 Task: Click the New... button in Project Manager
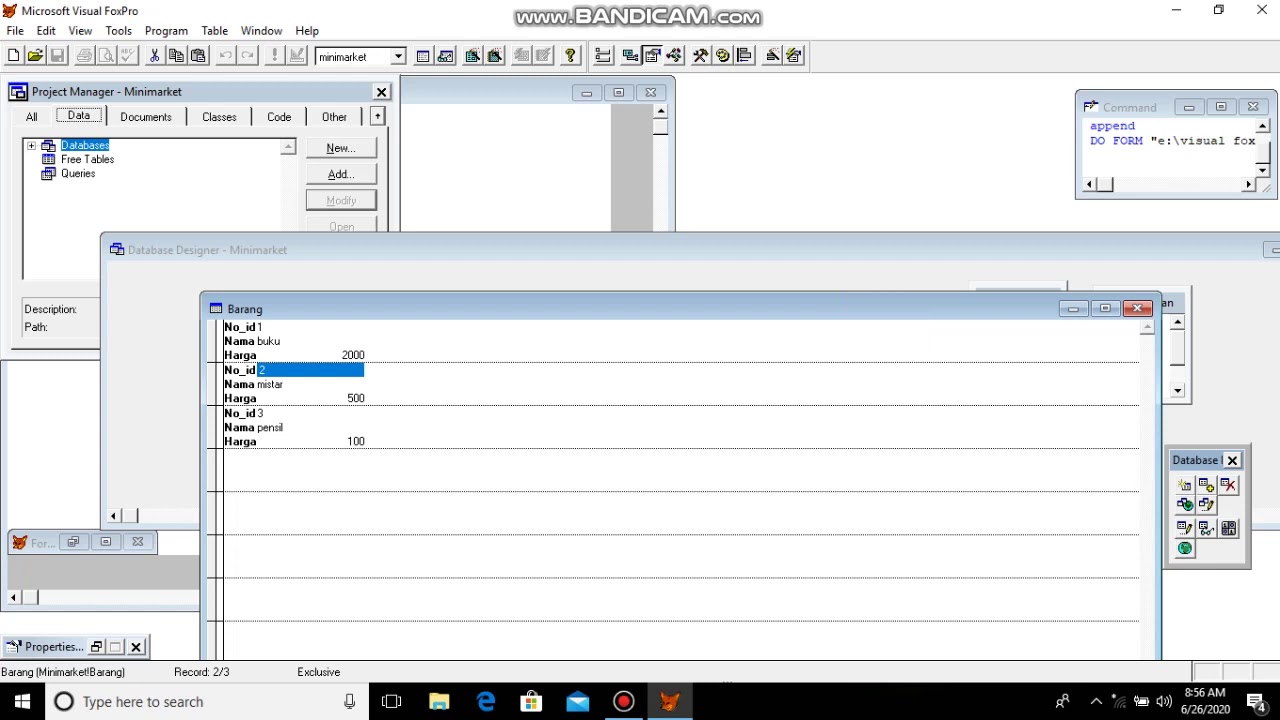pyautogui.click(x=341, y=148)
